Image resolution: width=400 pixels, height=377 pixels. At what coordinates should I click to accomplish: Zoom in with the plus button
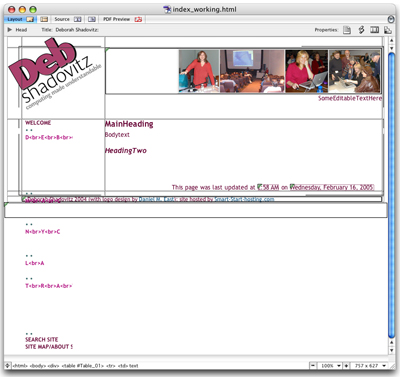pyautogui.click(x=346, y=366)
